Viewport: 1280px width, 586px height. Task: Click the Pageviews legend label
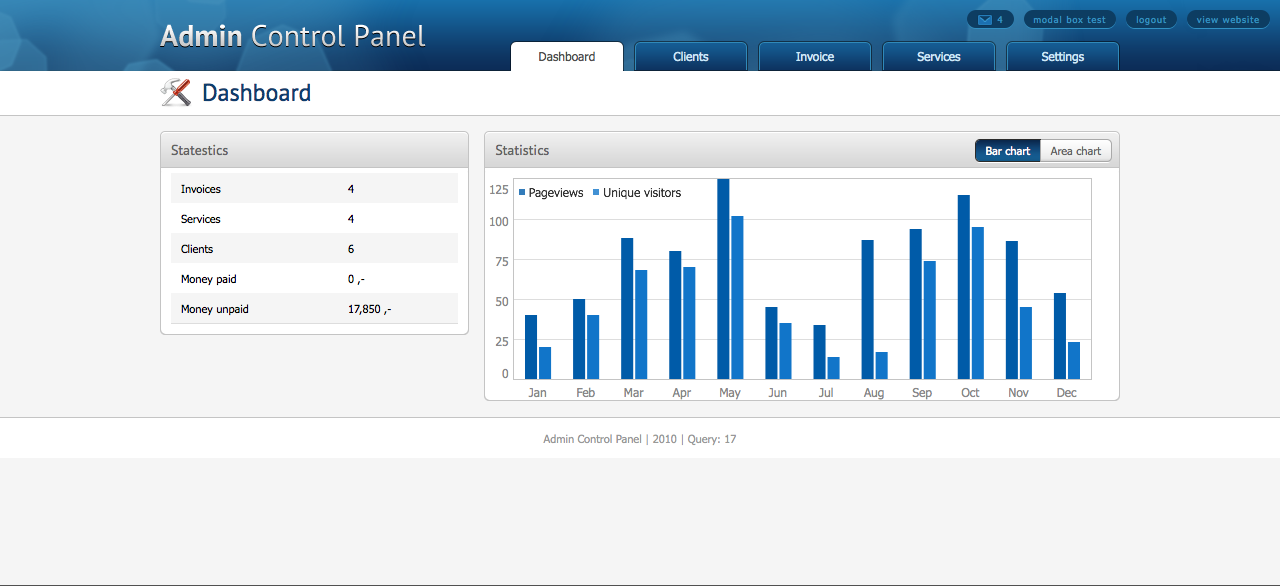point(556,193)
